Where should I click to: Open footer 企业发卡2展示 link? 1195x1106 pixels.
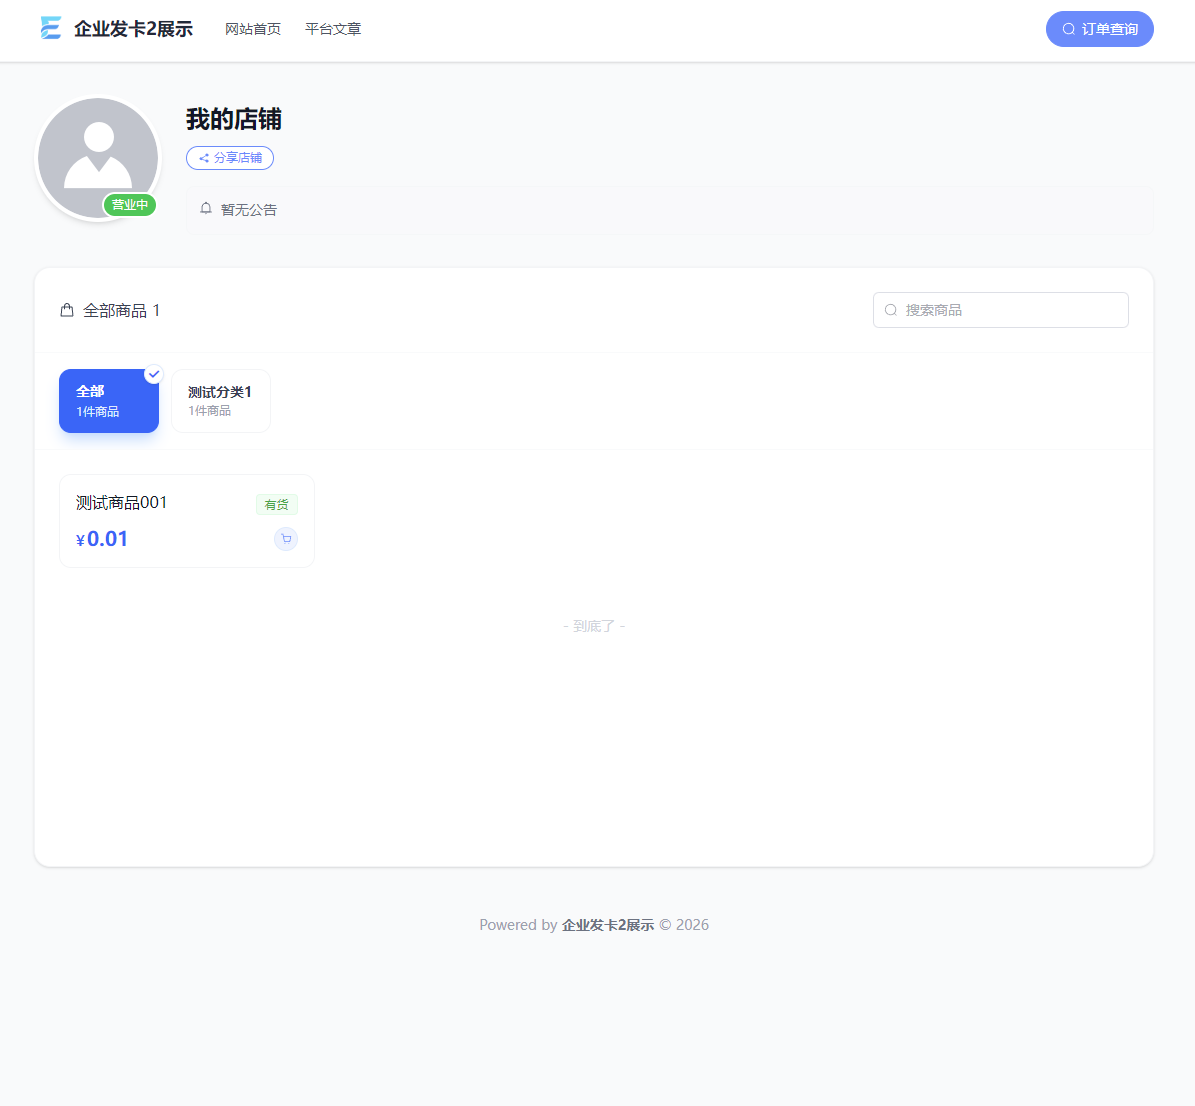coord(608,925)
